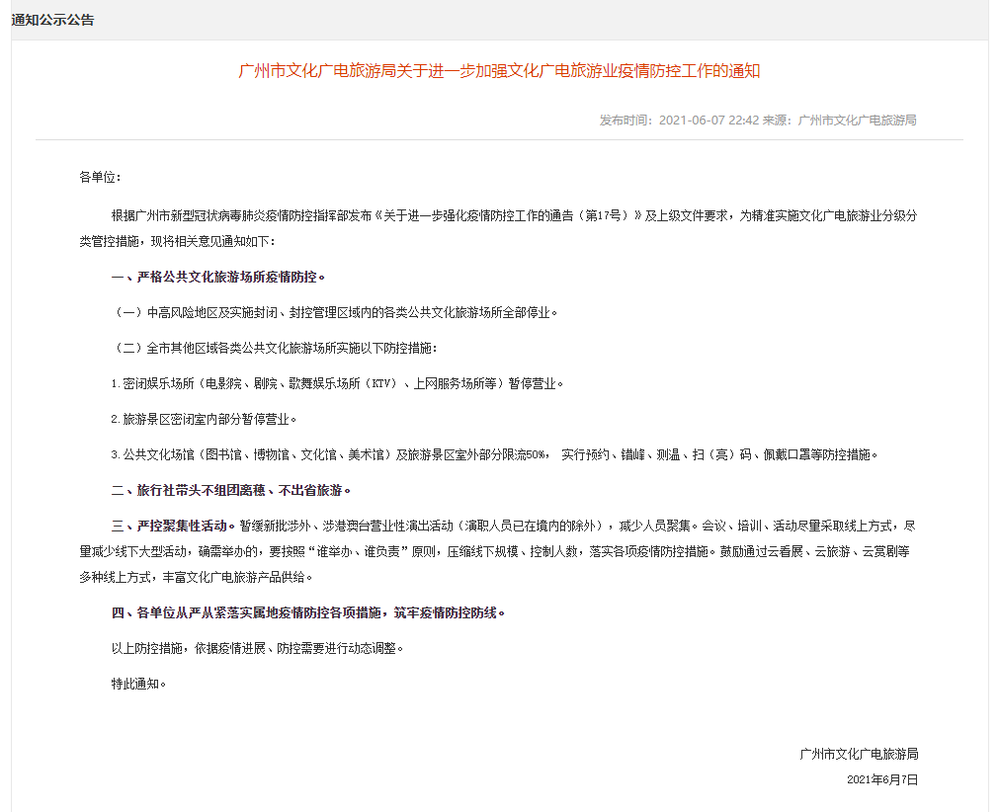Viewport: 1000px width, 812px height.
Task: Open the notice titled 广州市文化广电旅游局关于进一步加强文化广电旅游业疫情防控工作的通知
Action: [499, 72]
